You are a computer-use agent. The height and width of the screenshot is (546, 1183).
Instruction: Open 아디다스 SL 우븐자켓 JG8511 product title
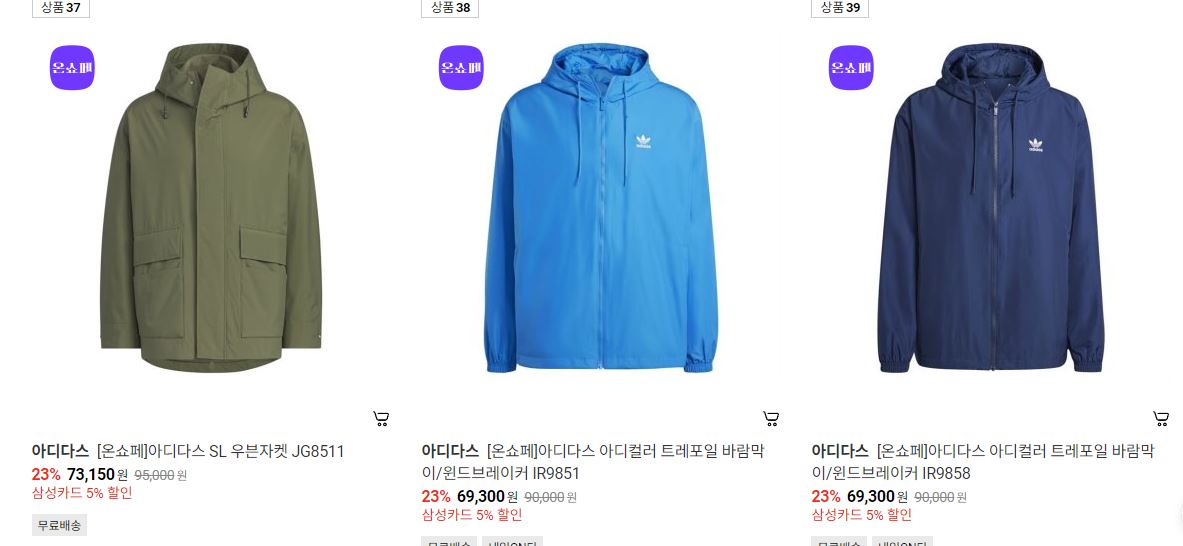click(220, 452)
